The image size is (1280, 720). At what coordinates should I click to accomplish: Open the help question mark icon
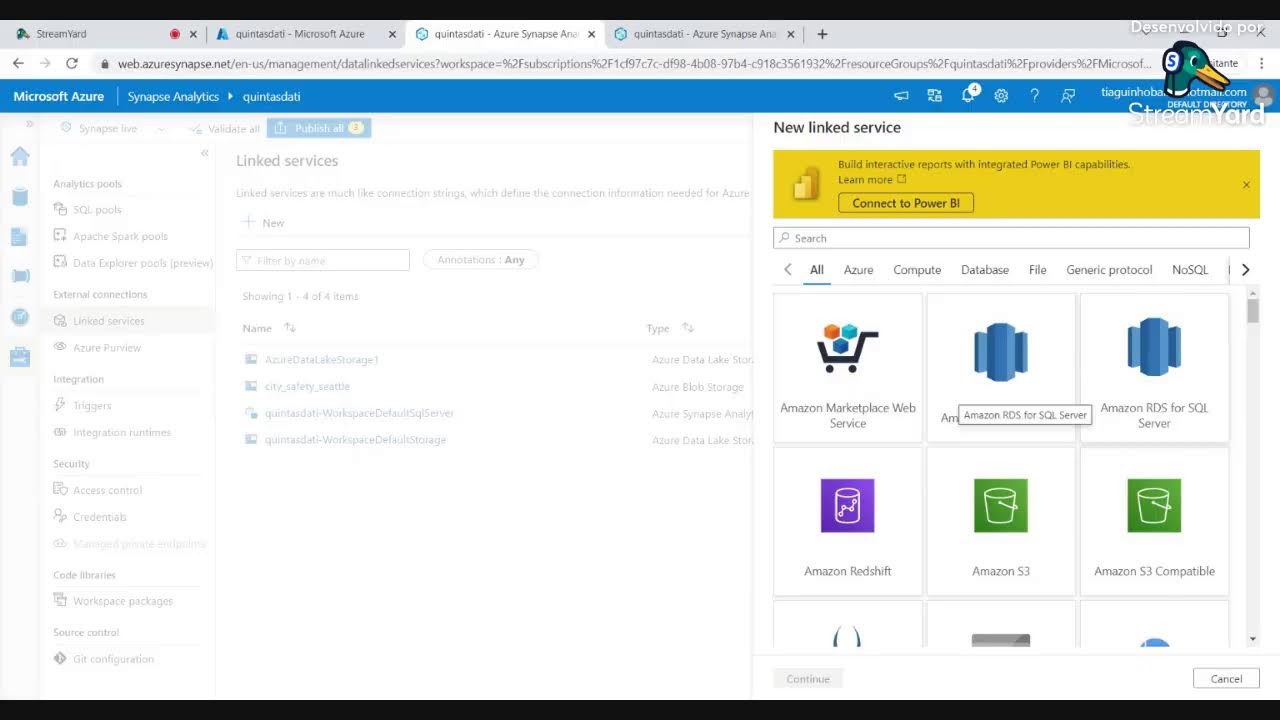coord(1034,96)
